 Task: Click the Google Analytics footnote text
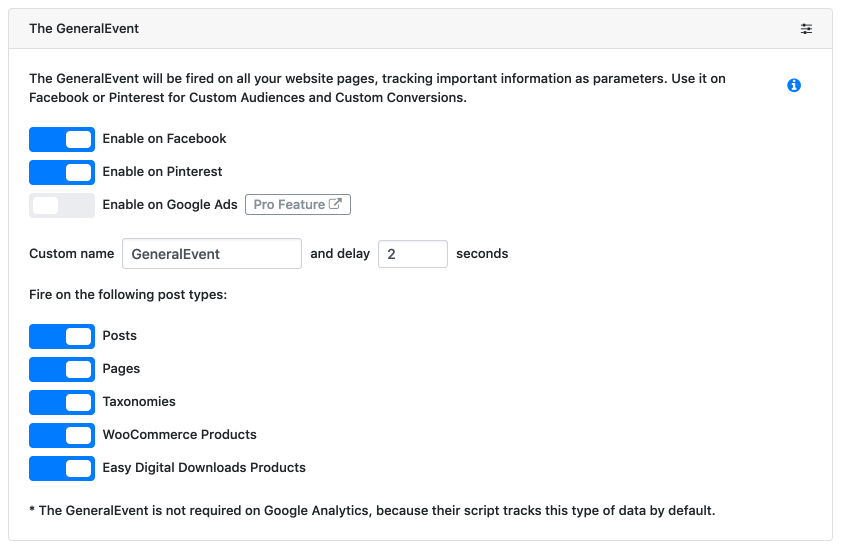[372, 511]
